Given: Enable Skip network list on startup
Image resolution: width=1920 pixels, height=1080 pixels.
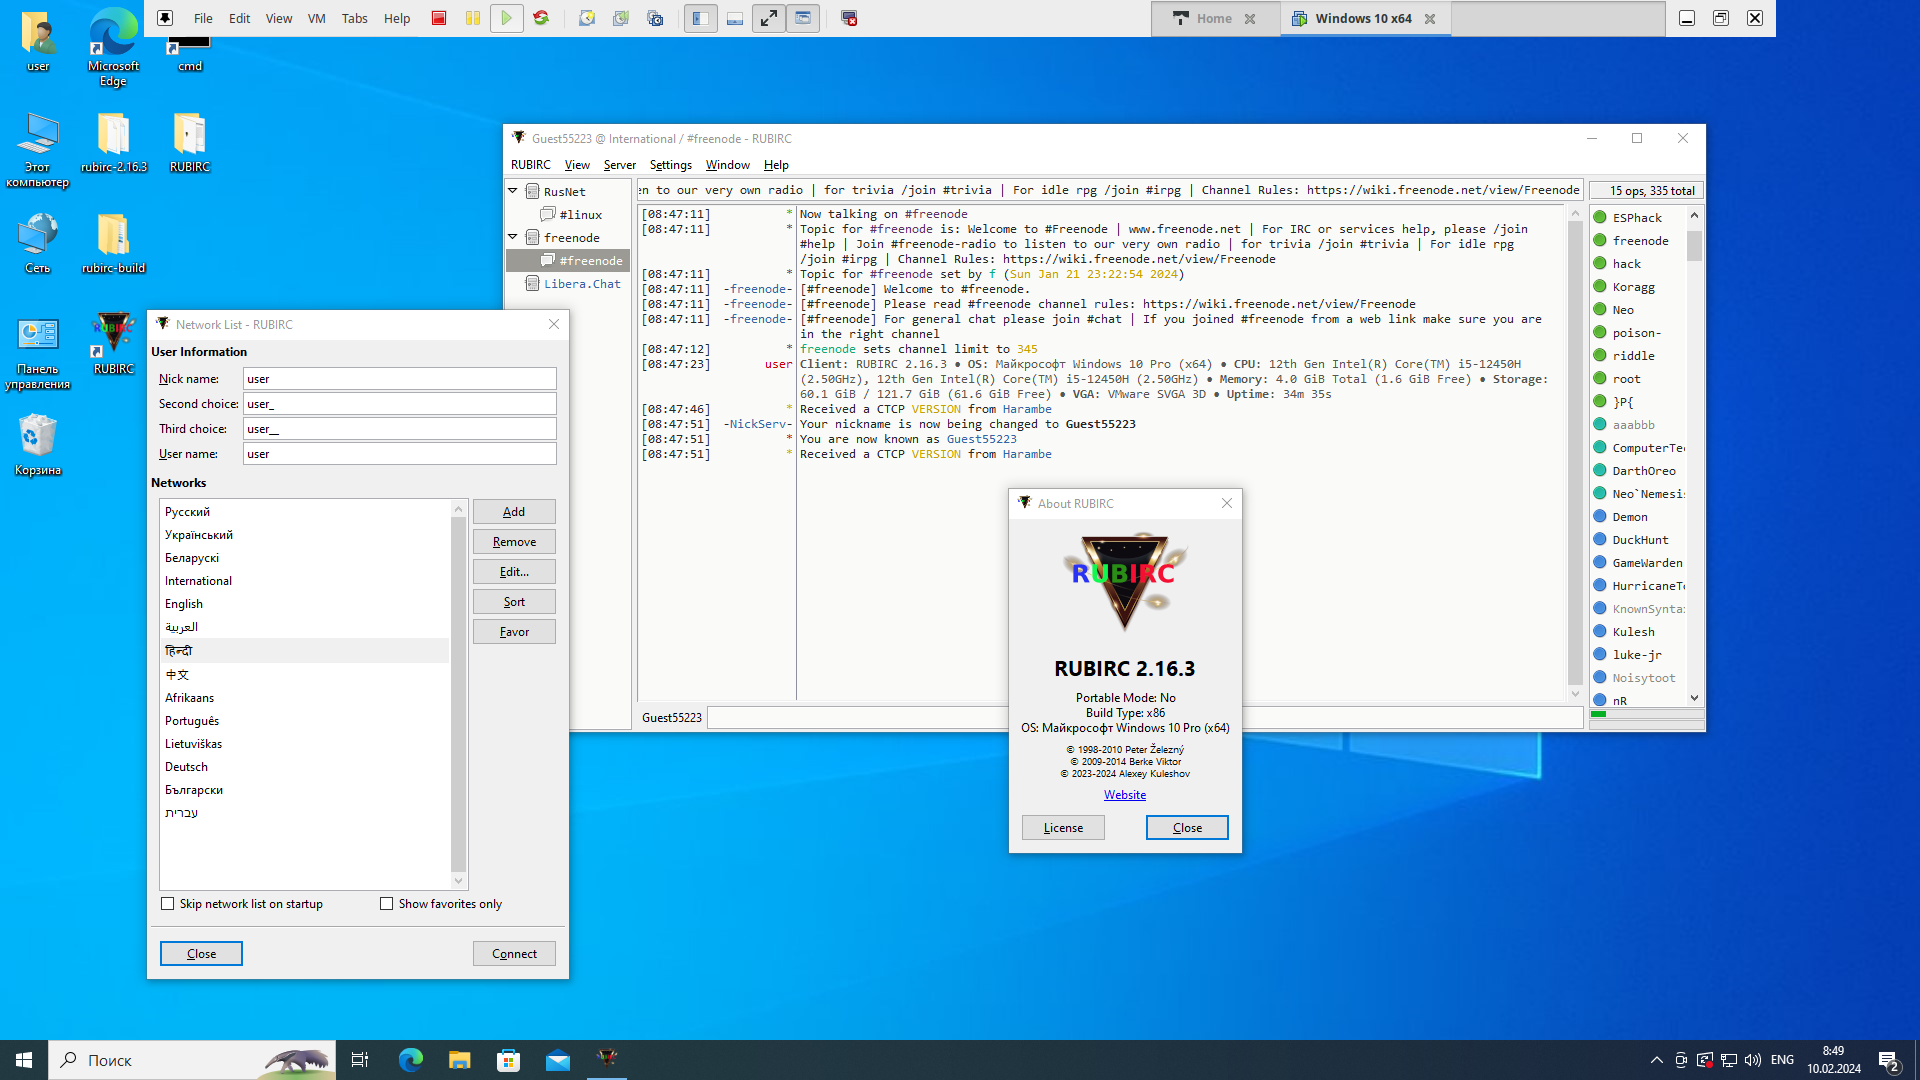Looking at the screenshot, I should coord(168,903).
